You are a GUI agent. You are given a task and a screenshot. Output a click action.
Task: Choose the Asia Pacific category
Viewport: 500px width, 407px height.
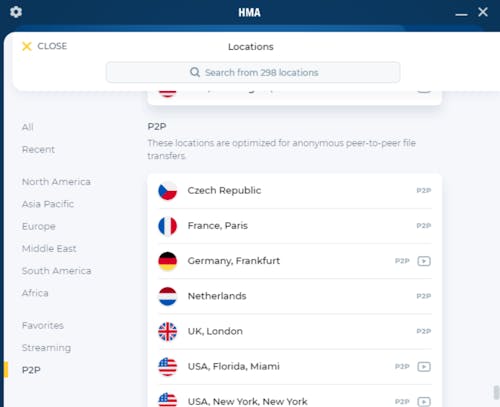(x=48, y=204)
